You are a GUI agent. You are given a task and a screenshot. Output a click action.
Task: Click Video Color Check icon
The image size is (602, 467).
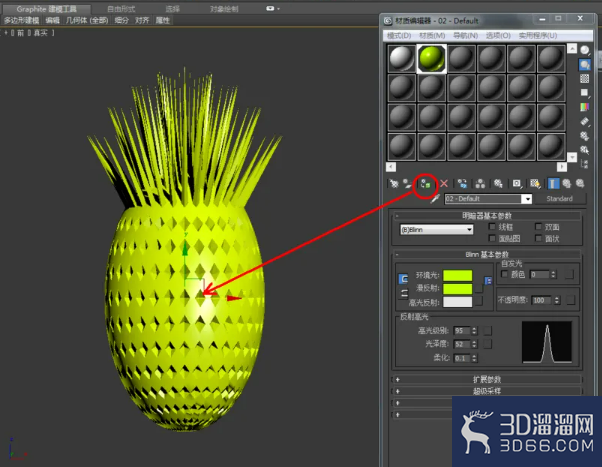[584, 106]
